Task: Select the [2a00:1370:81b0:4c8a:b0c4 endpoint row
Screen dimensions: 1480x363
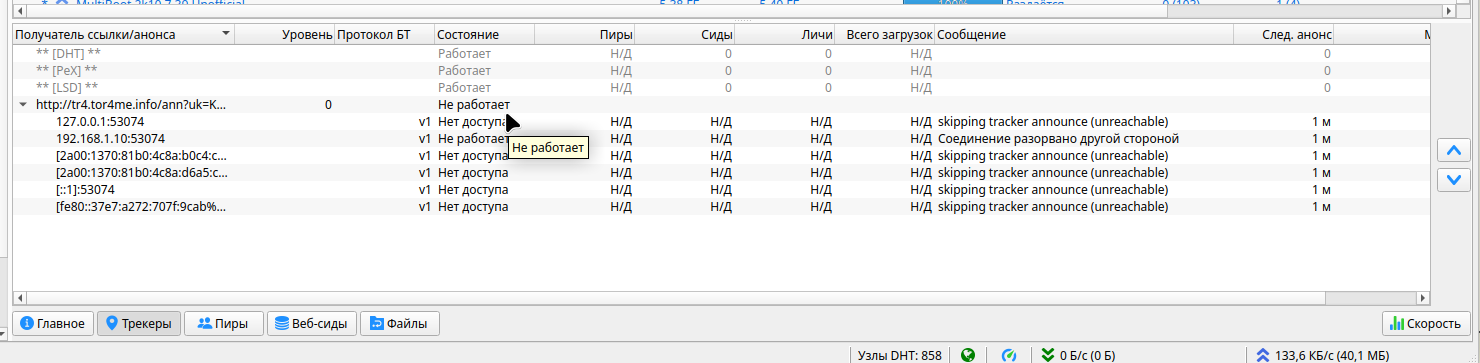Action: click(721, 155)
